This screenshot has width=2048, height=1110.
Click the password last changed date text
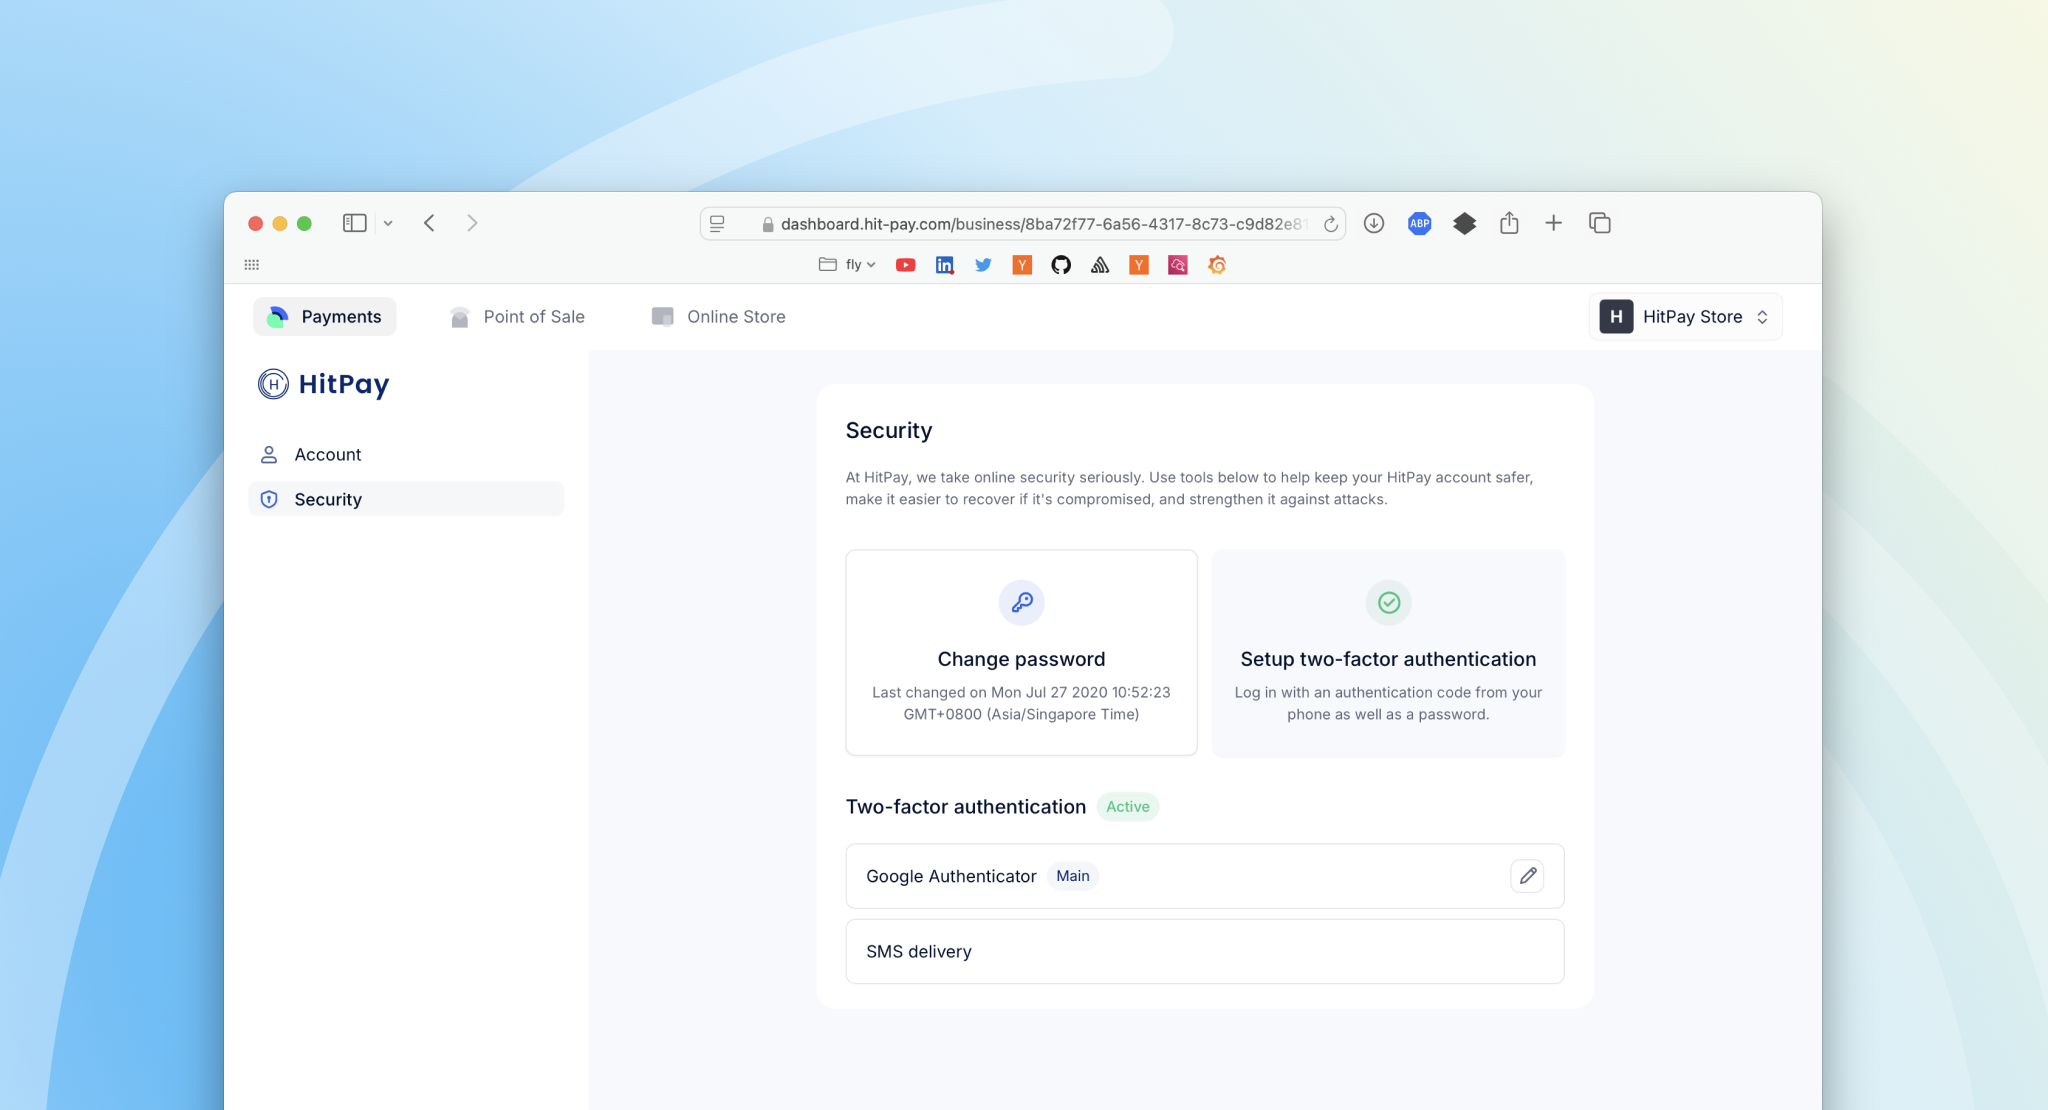[x=1021, y=703]
